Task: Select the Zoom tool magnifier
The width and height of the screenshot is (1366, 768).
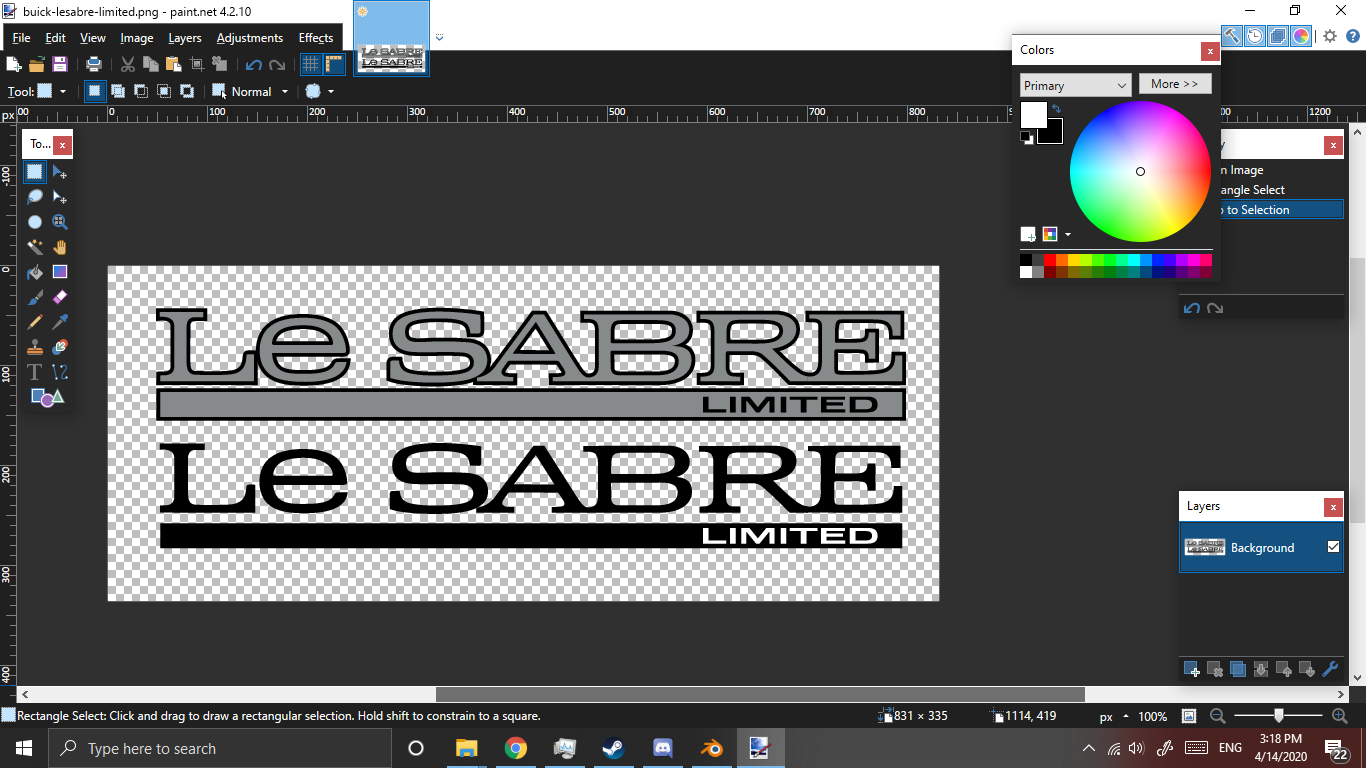Action: click(x=60, y=222)
